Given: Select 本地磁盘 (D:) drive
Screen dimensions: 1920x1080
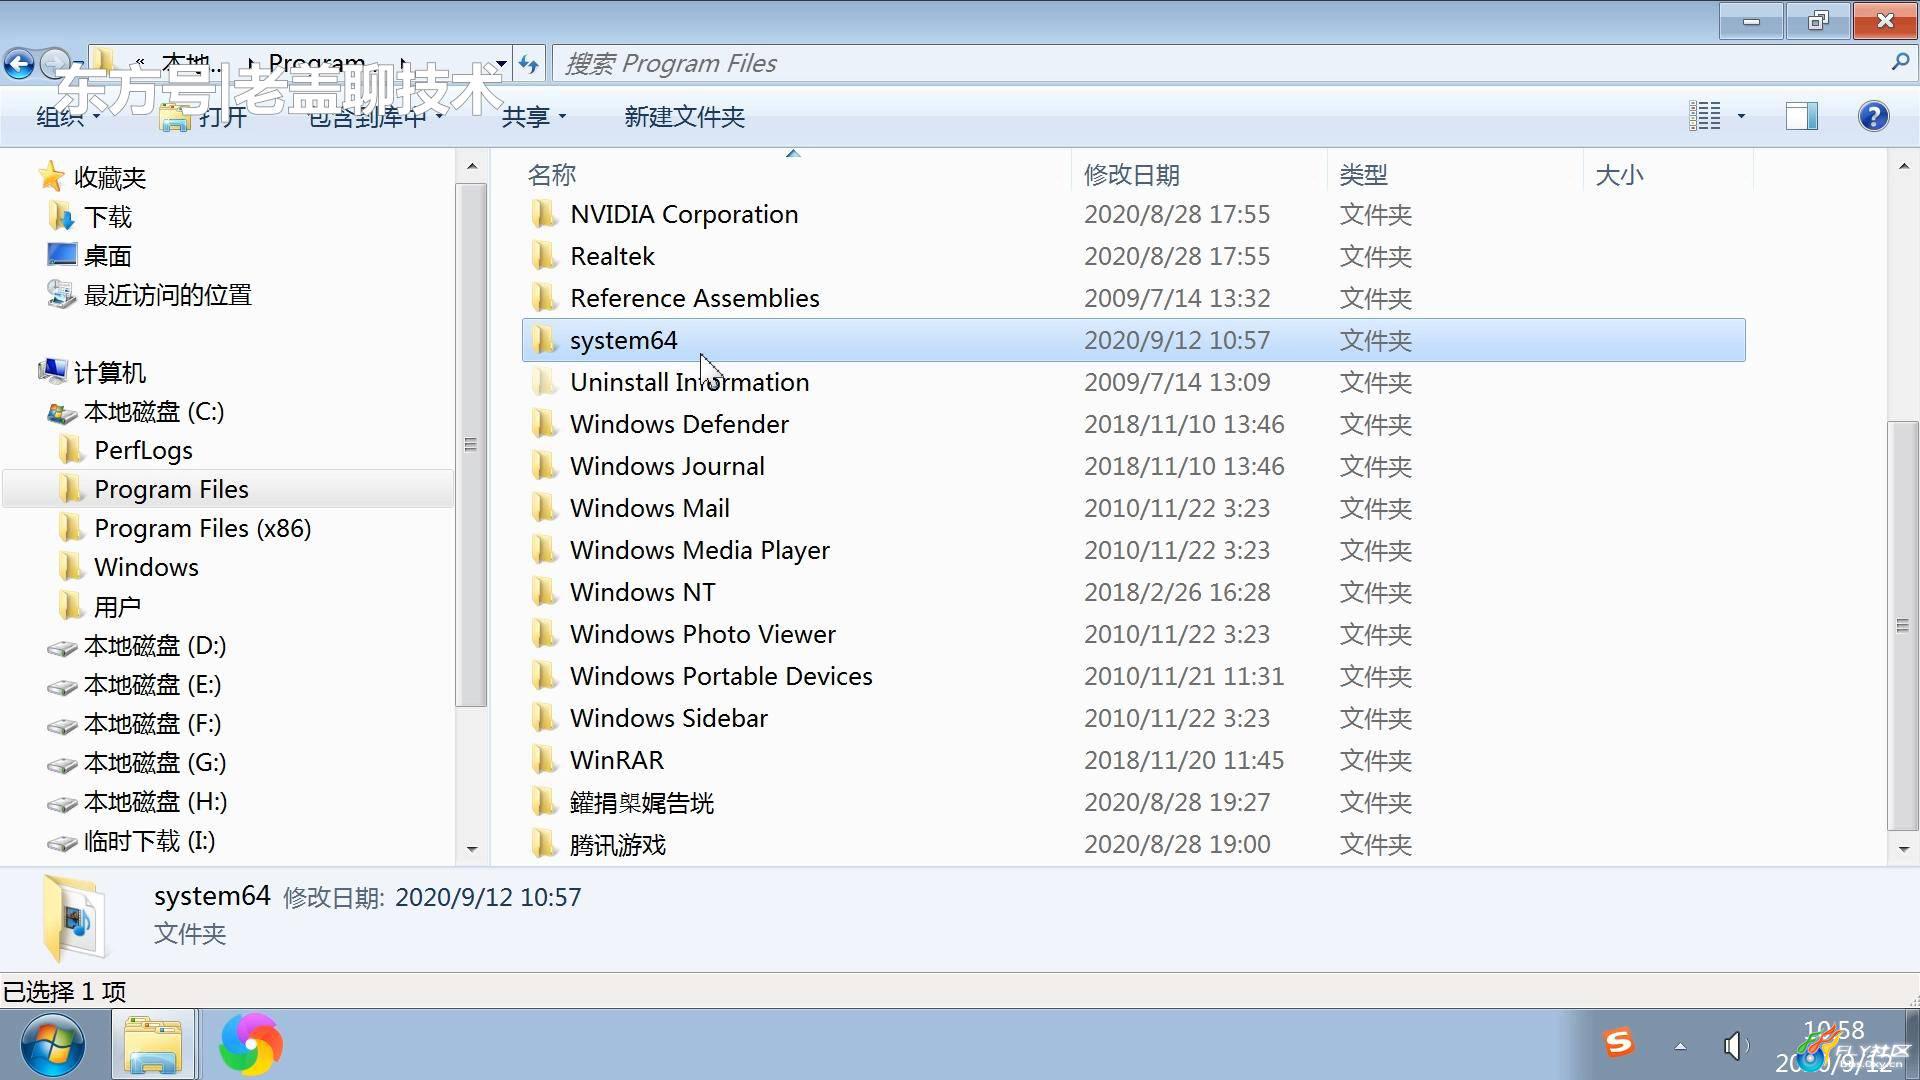Looking at the screenshot, I should [x=137, y=646].
